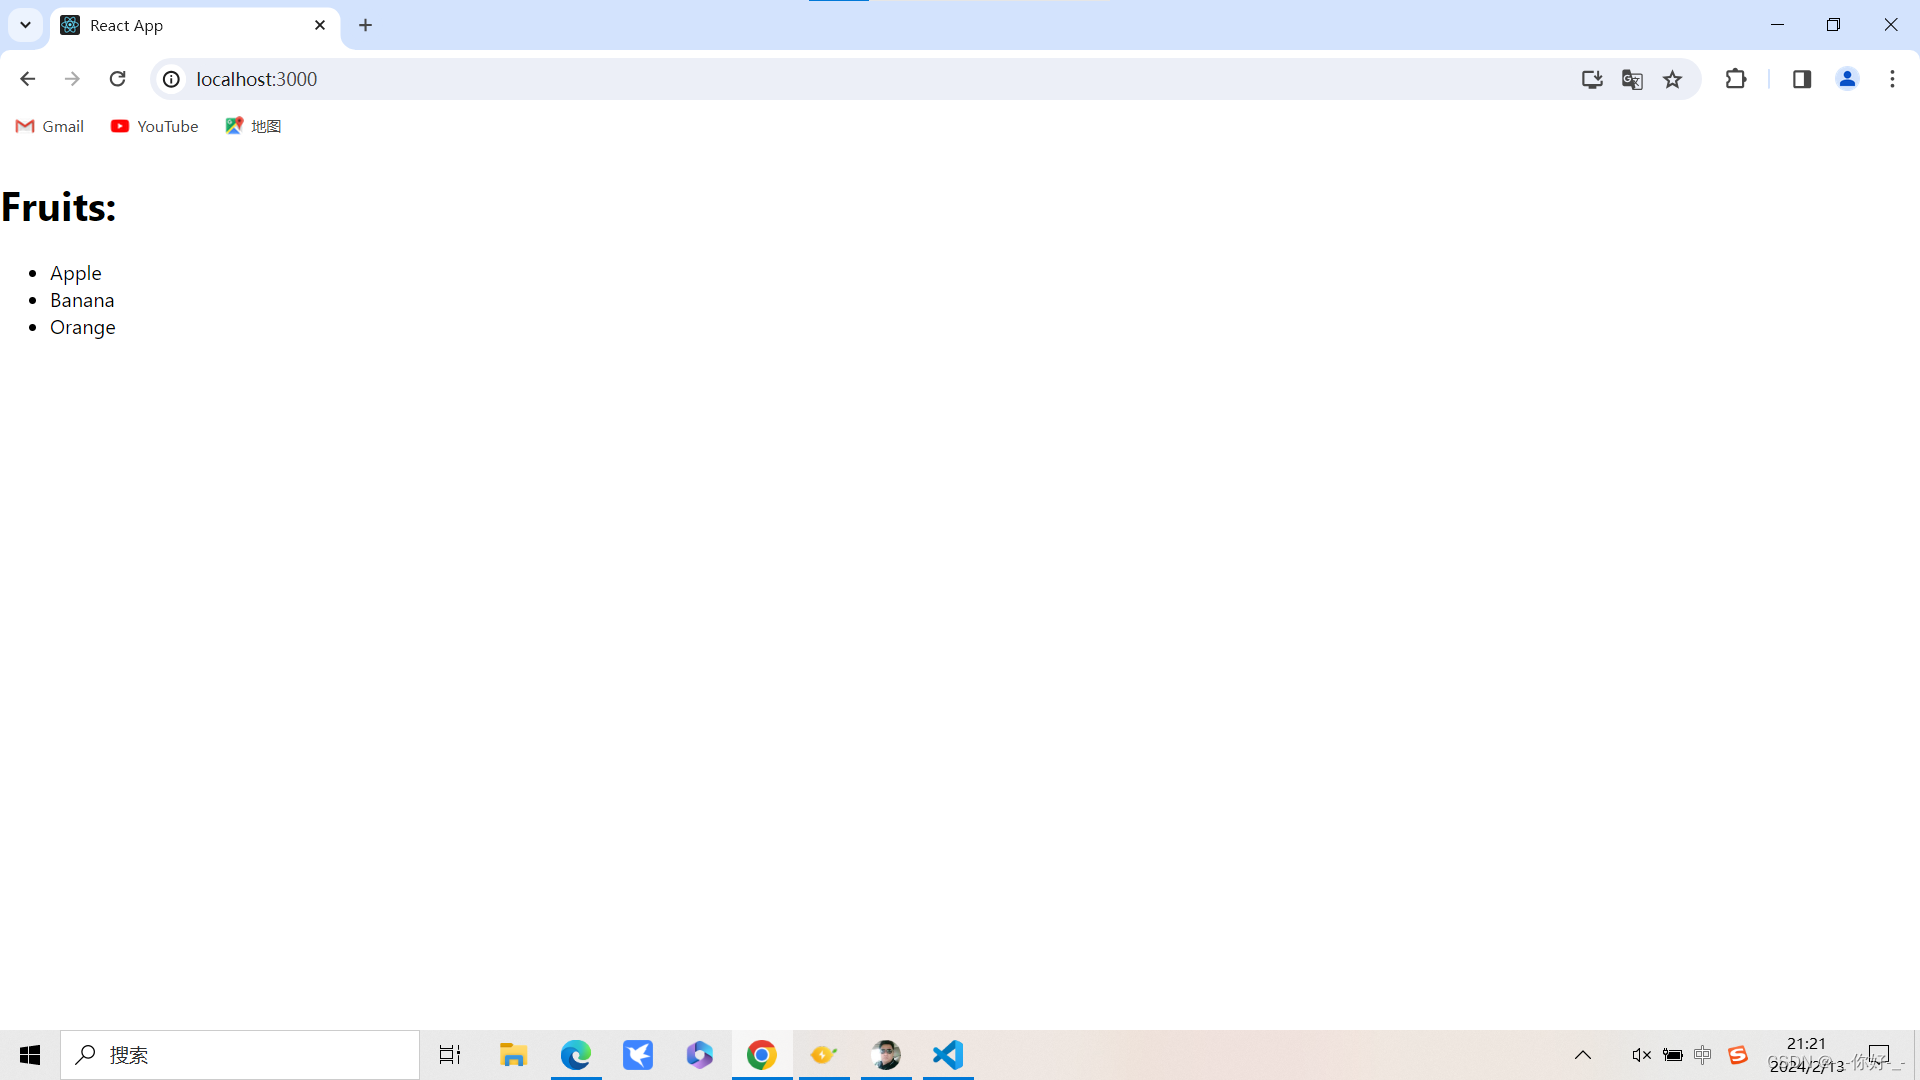The width and height of the screenshot is (1920, 1080).
Task: Expand the browser tab options
Action: point(25,25)
